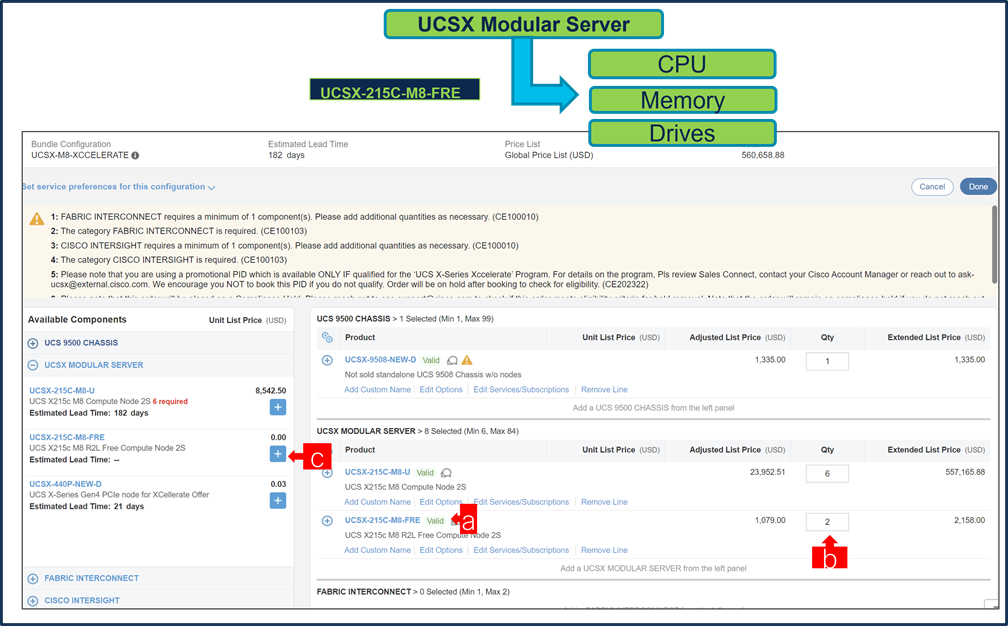
Task: Click the warning triangle next to UCSX-9508-NEW-D
Action: point(467,360)
